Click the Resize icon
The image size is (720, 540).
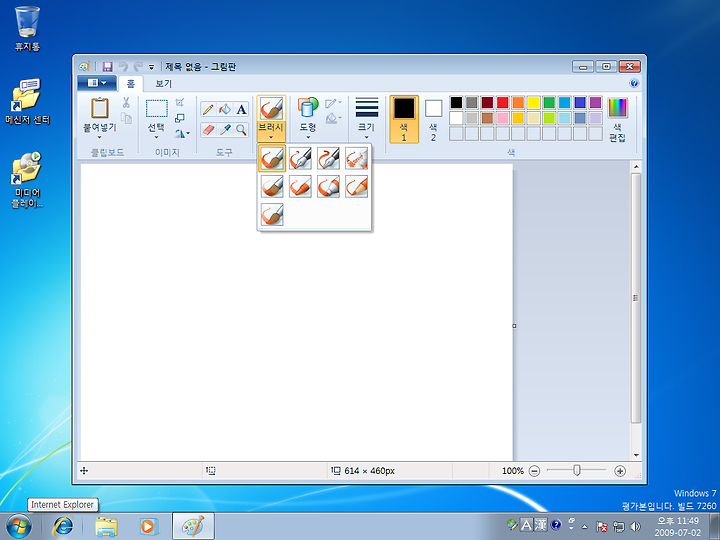(x=180, y=118)
